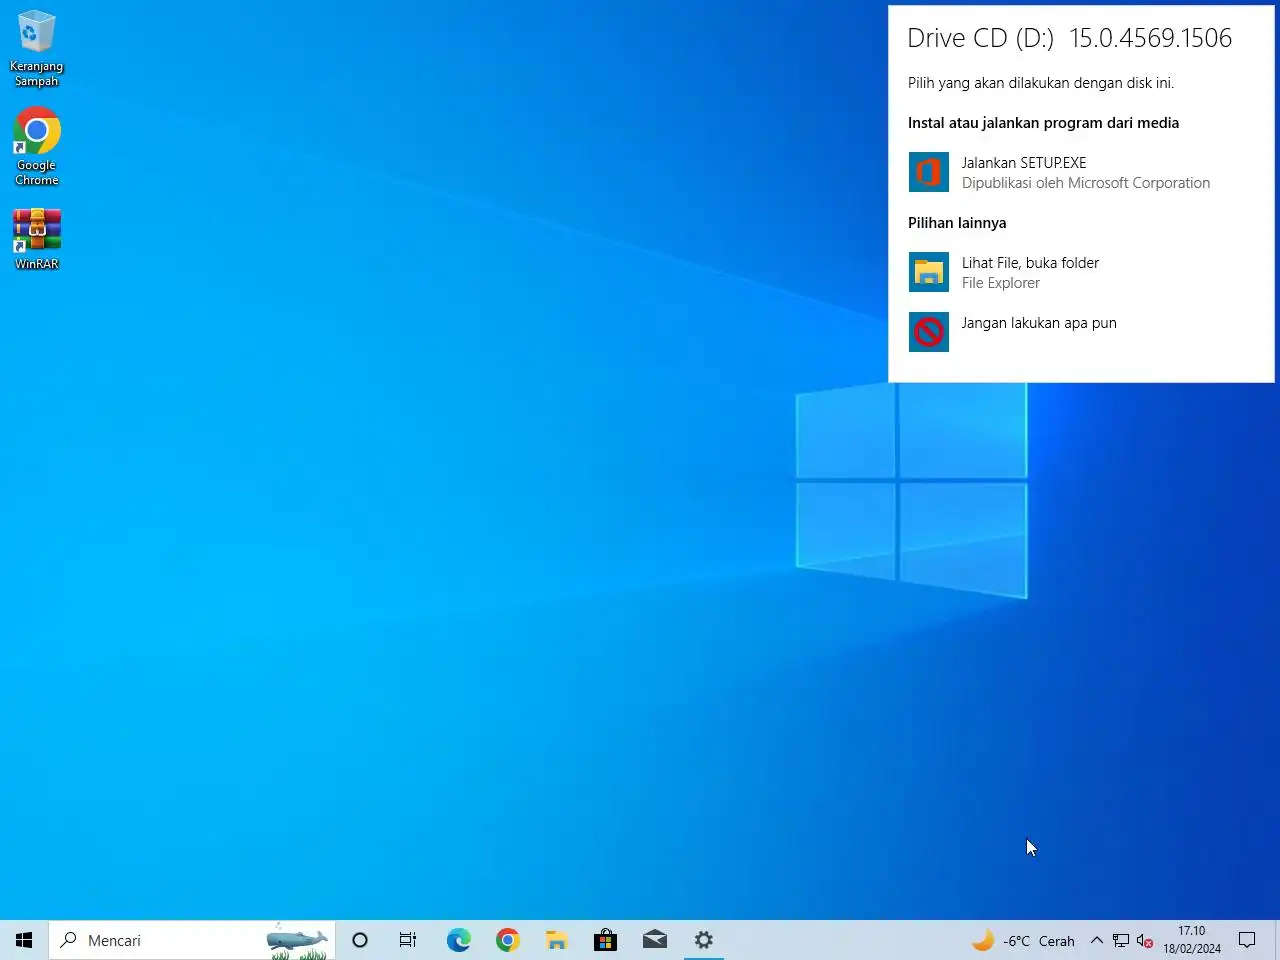Screen dimensions: 1280x960
Task: Open Microsoft Store from taskbar
Action: click(x=605, y=940)
